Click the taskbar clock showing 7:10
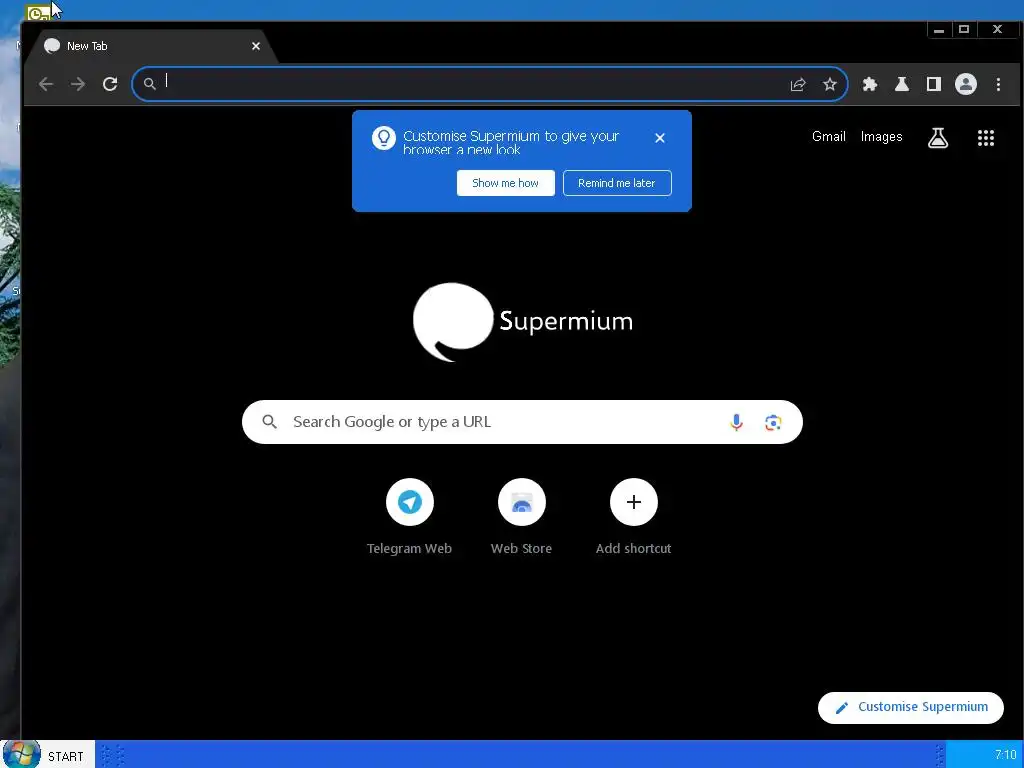Image resolution: width=1024 pixels, height=768 pixels. click(x=1005, y=755)
